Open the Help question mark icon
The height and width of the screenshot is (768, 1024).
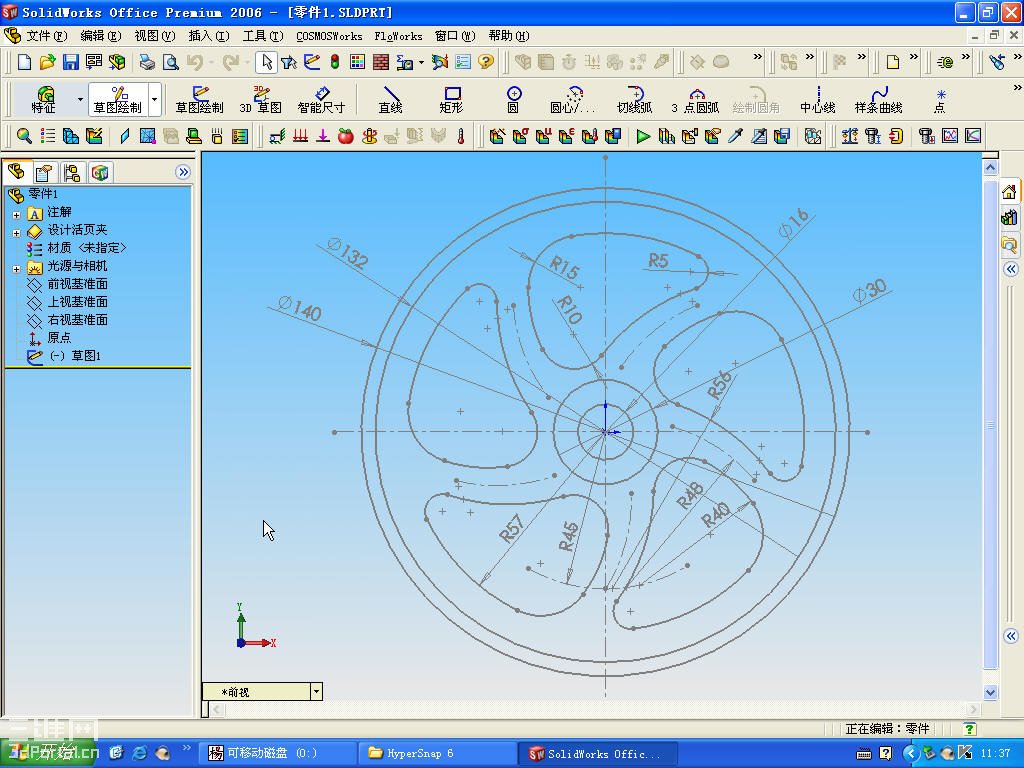(x=485, y=62)
